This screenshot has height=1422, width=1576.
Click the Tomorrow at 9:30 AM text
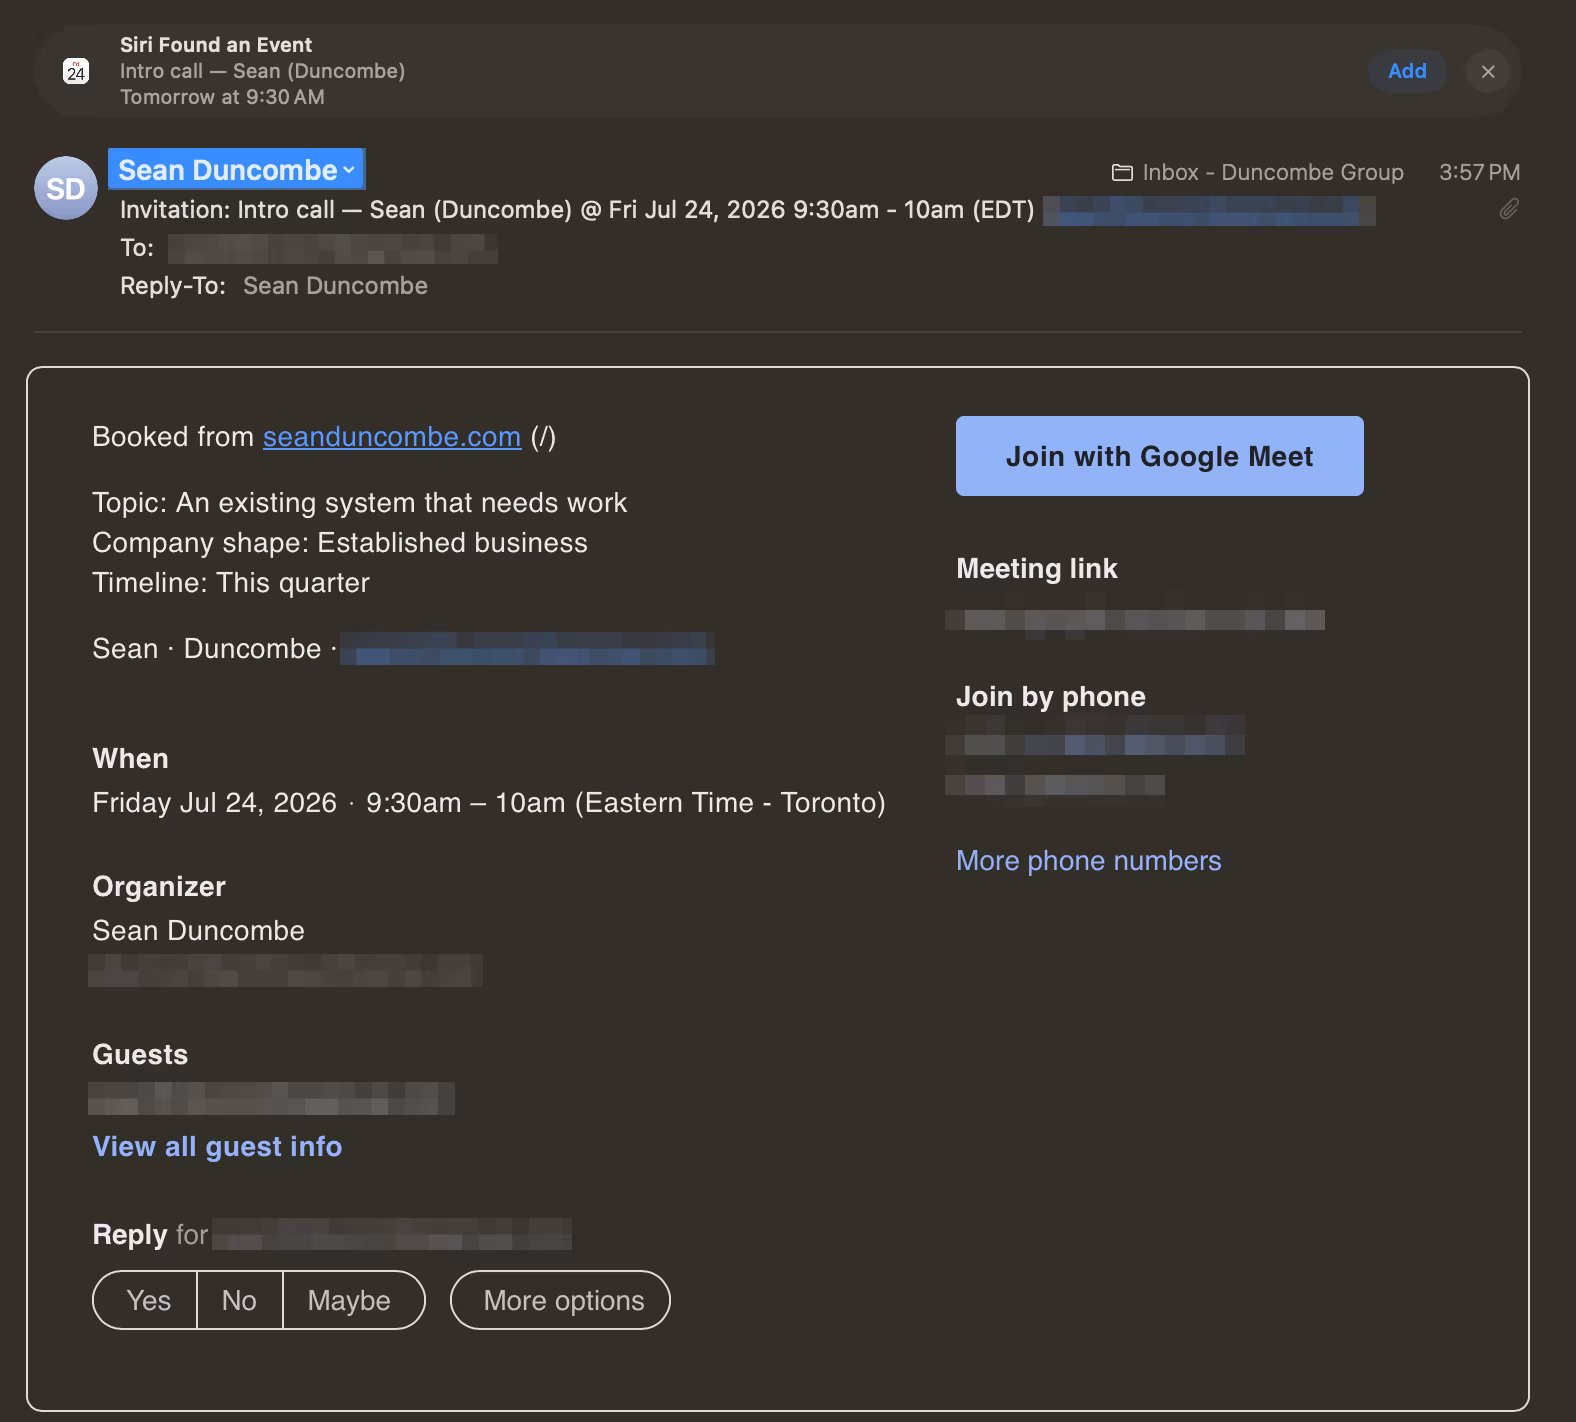pyautogui.click(x=222, y=97)
